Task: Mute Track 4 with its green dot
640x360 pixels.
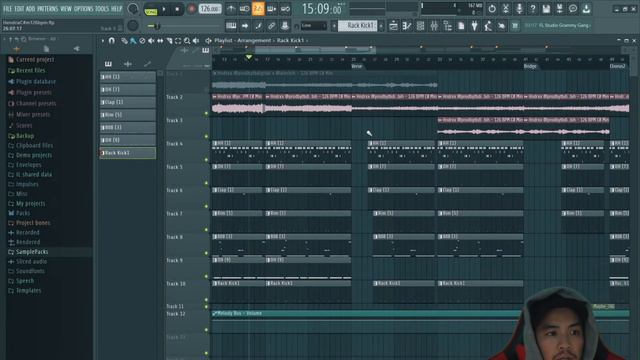Action: [206, 160]
